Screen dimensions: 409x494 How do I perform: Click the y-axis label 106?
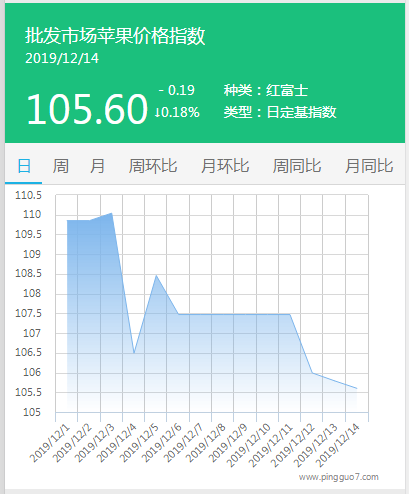click(x=32, y=372)
